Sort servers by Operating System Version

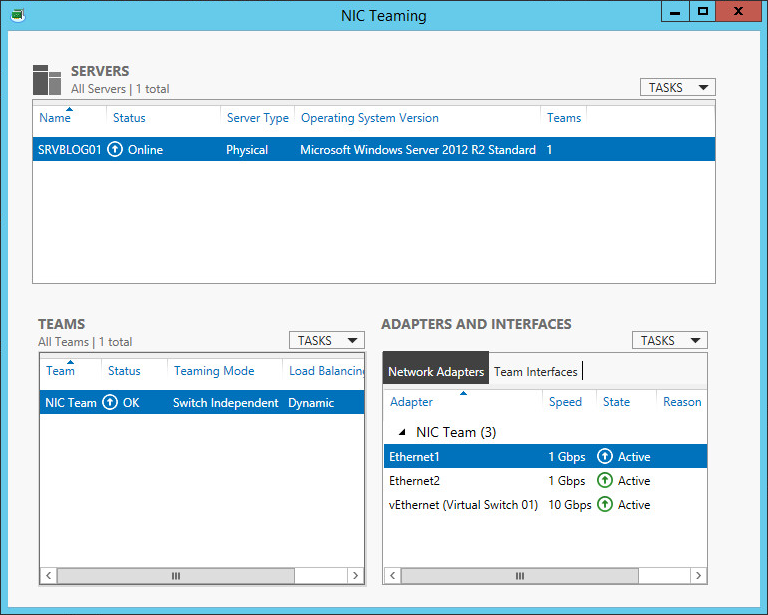point(370,118)
